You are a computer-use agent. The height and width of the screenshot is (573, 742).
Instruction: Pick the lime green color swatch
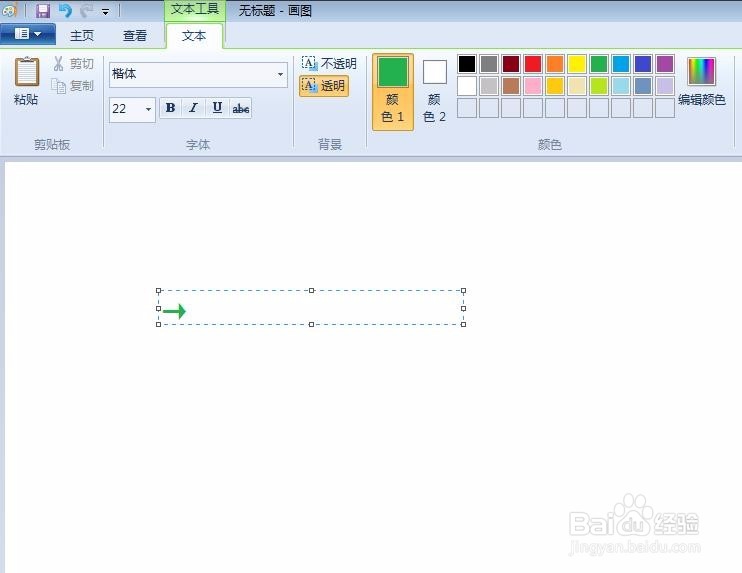[x=599, y=86]
